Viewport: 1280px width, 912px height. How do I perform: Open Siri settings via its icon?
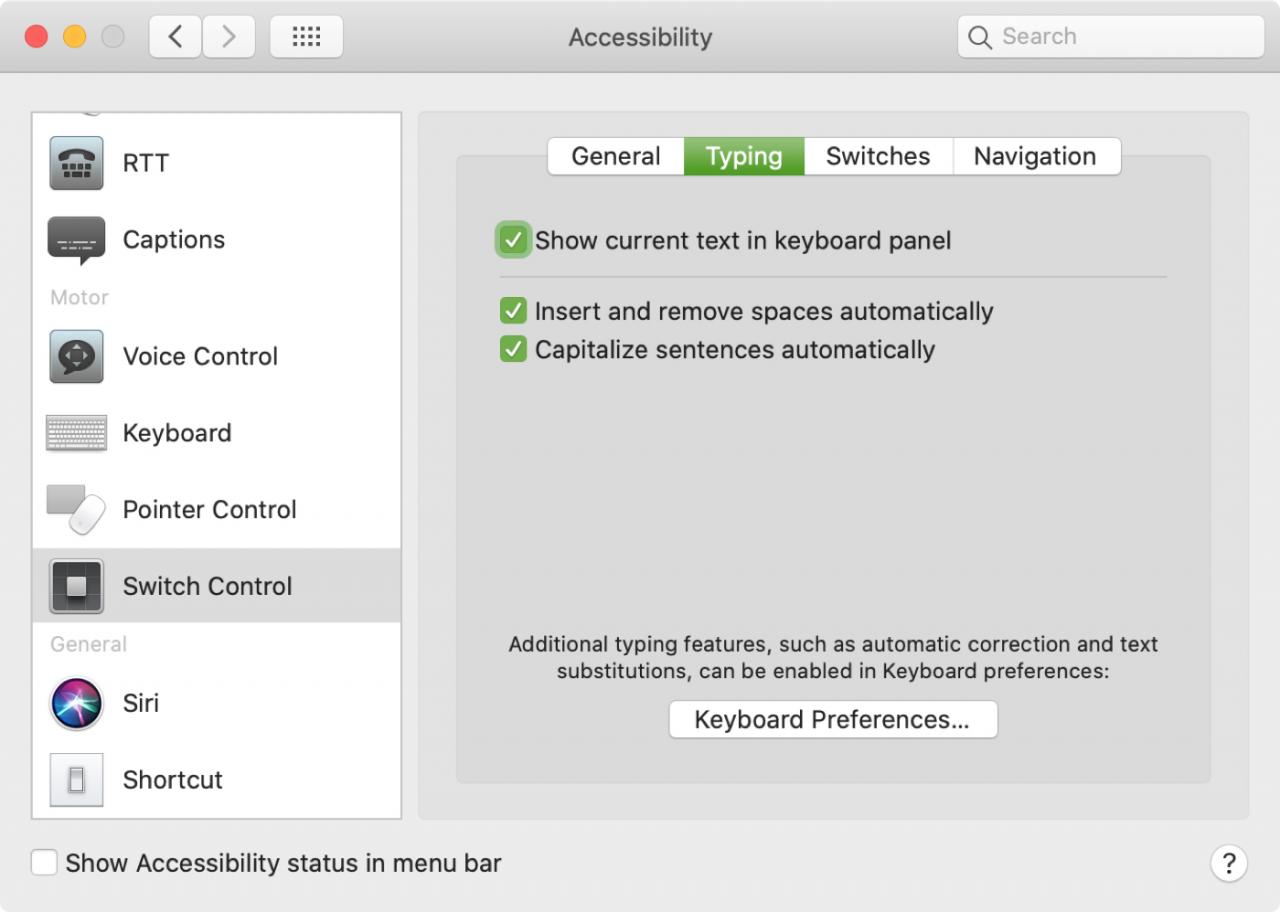pyautogui.click(x=76, y=703)
